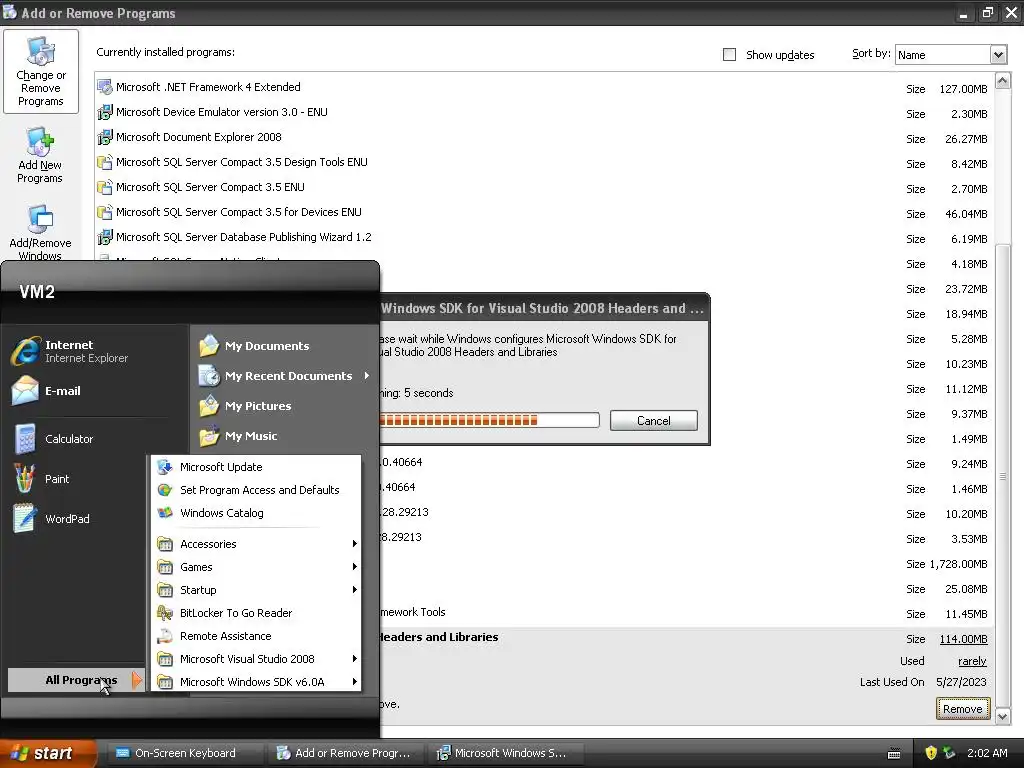
Task: Open the Sort by Name dropdown
Action: click(x=997, y=55)
